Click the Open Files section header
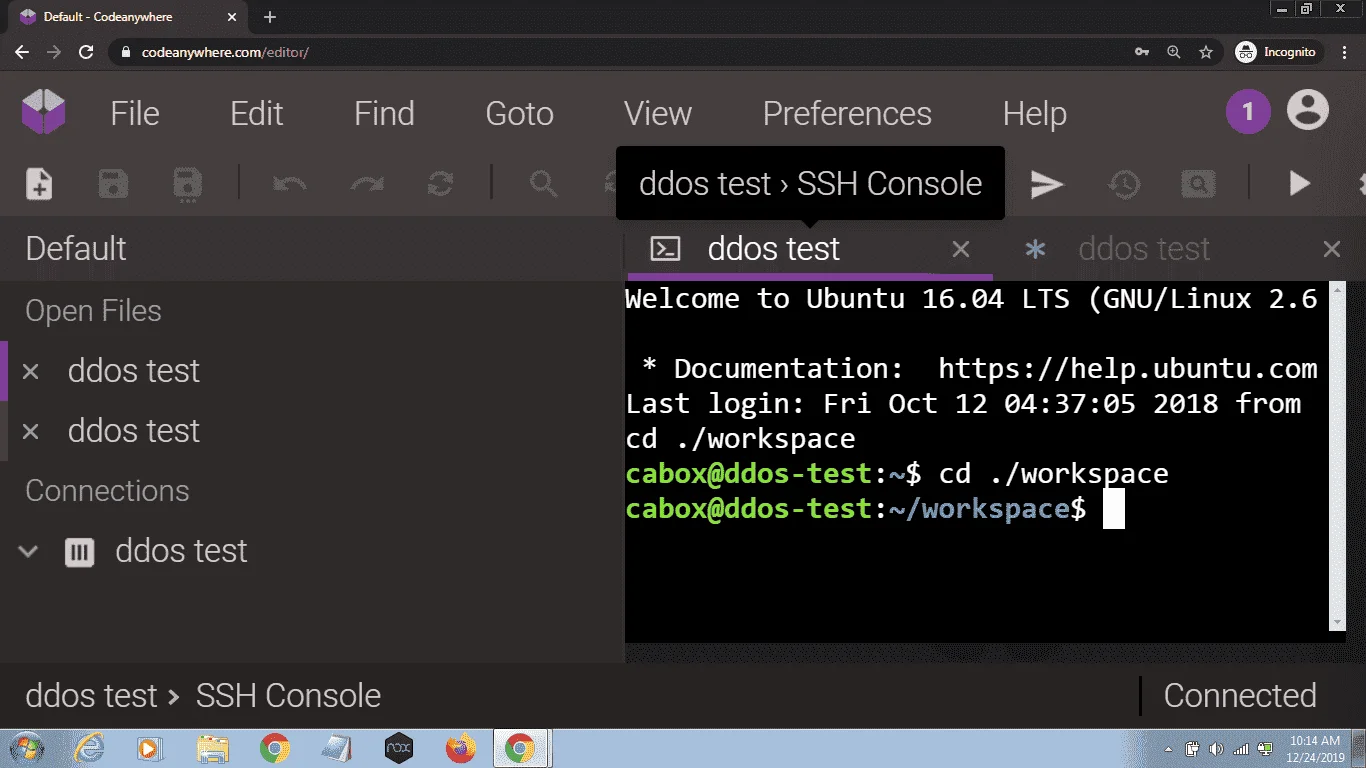 pos(93,311)
